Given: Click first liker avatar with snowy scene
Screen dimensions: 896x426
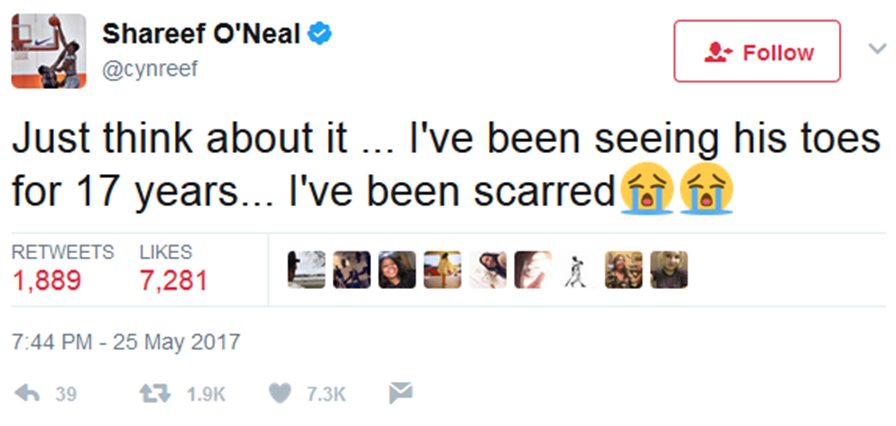Looking at the screenshot, I should coord(306,270).
